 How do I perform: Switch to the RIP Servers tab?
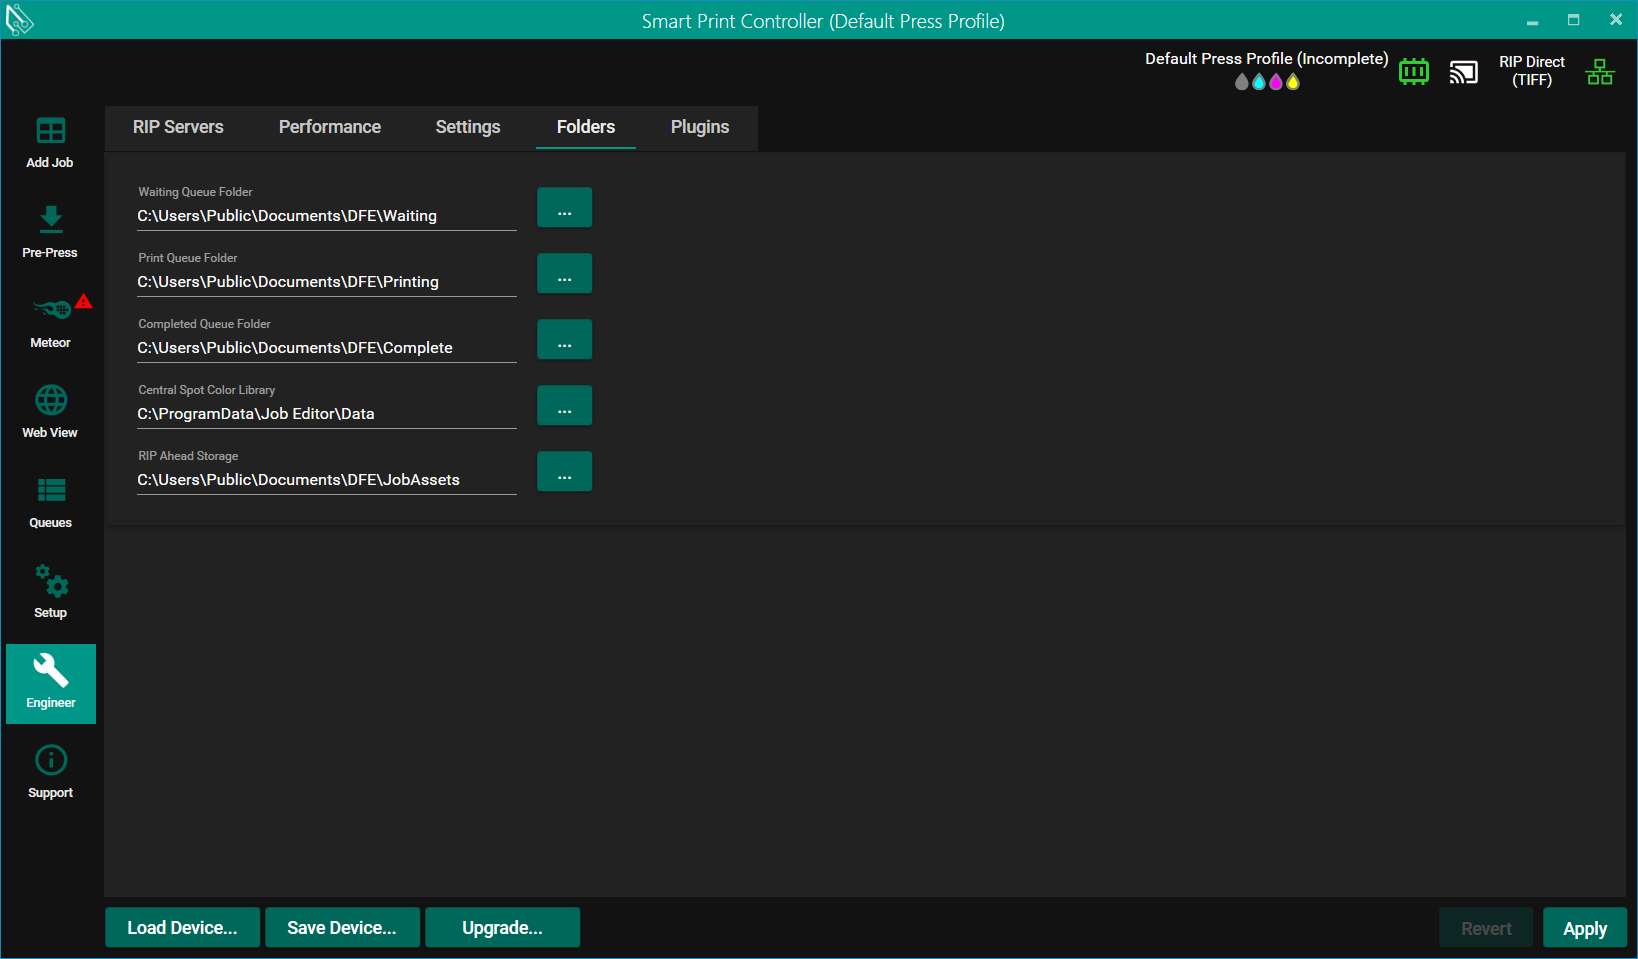point(178,127)
